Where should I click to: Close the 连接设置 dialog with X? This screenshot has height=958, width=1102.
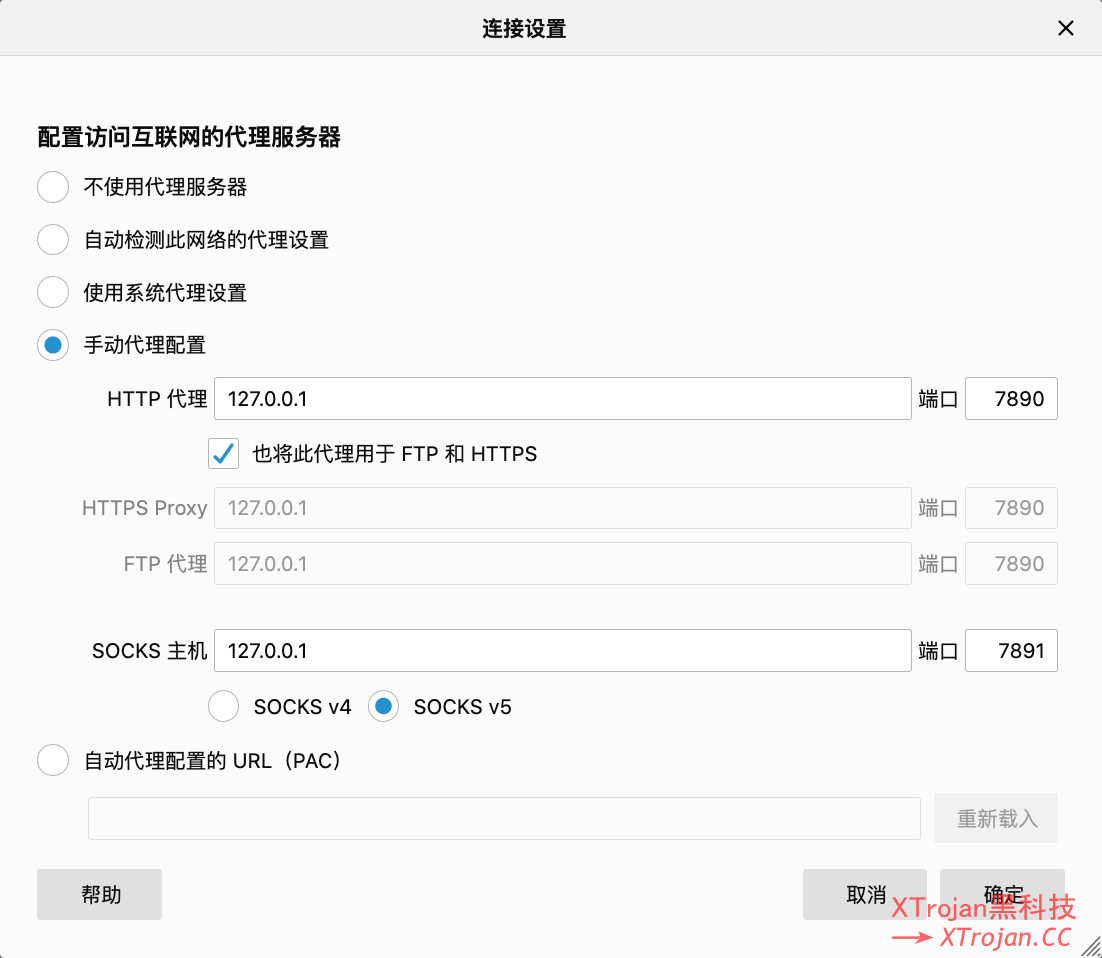(x=1065, y=28)
